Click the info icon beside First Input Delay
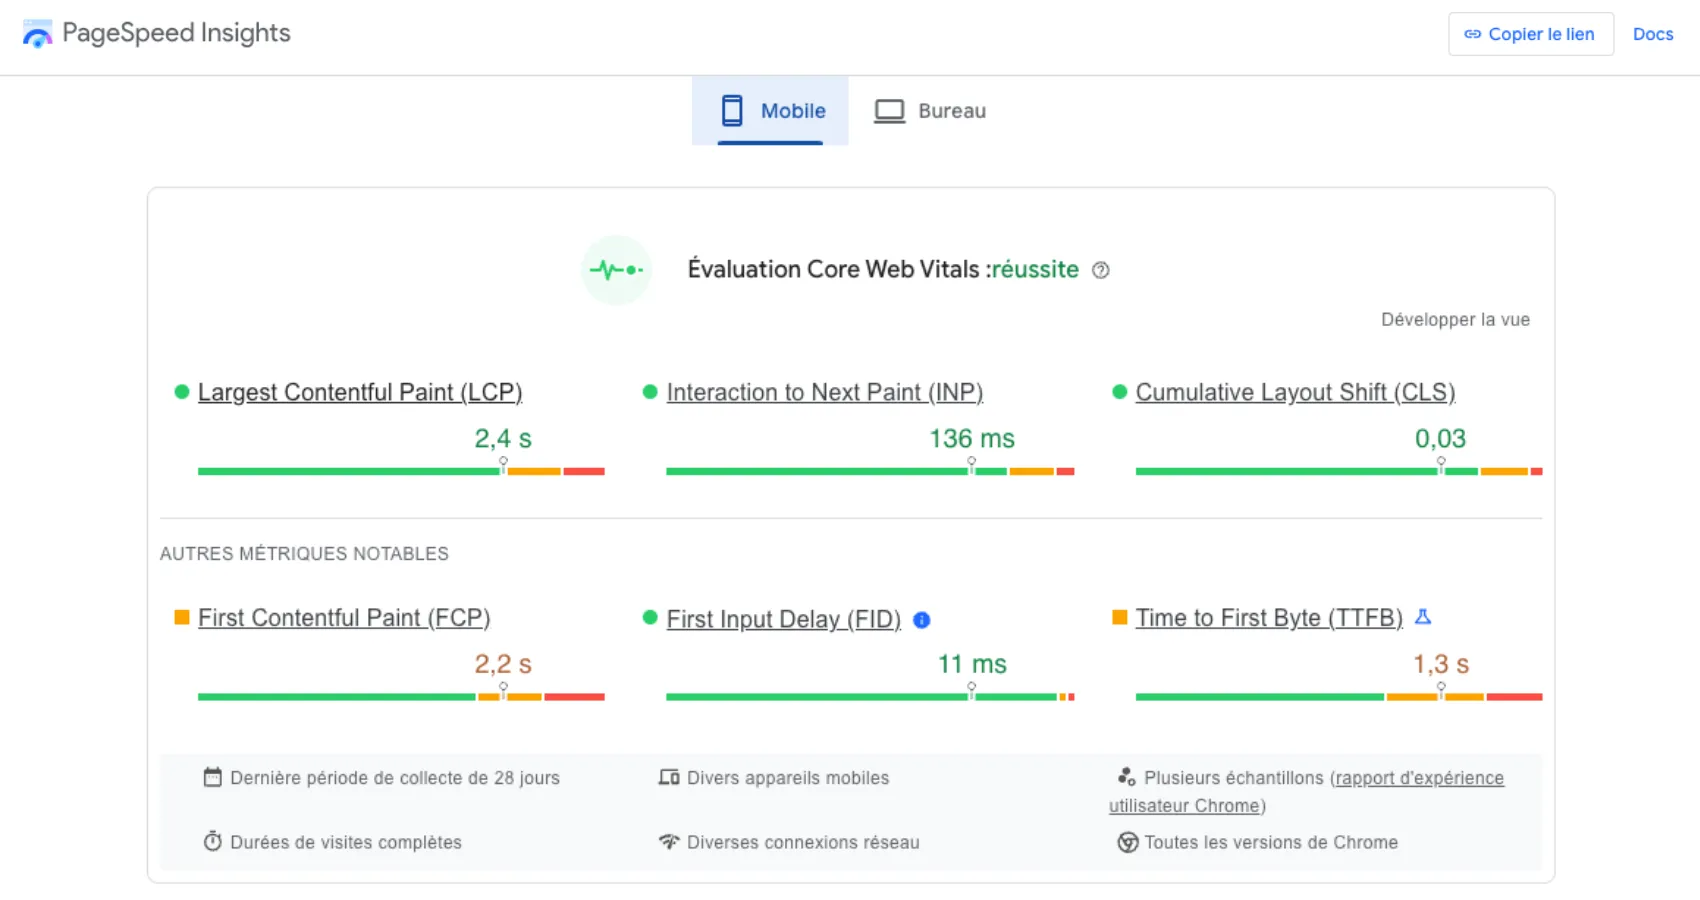The width and height of the screenshot is (1700, 900). coord(921,620)
